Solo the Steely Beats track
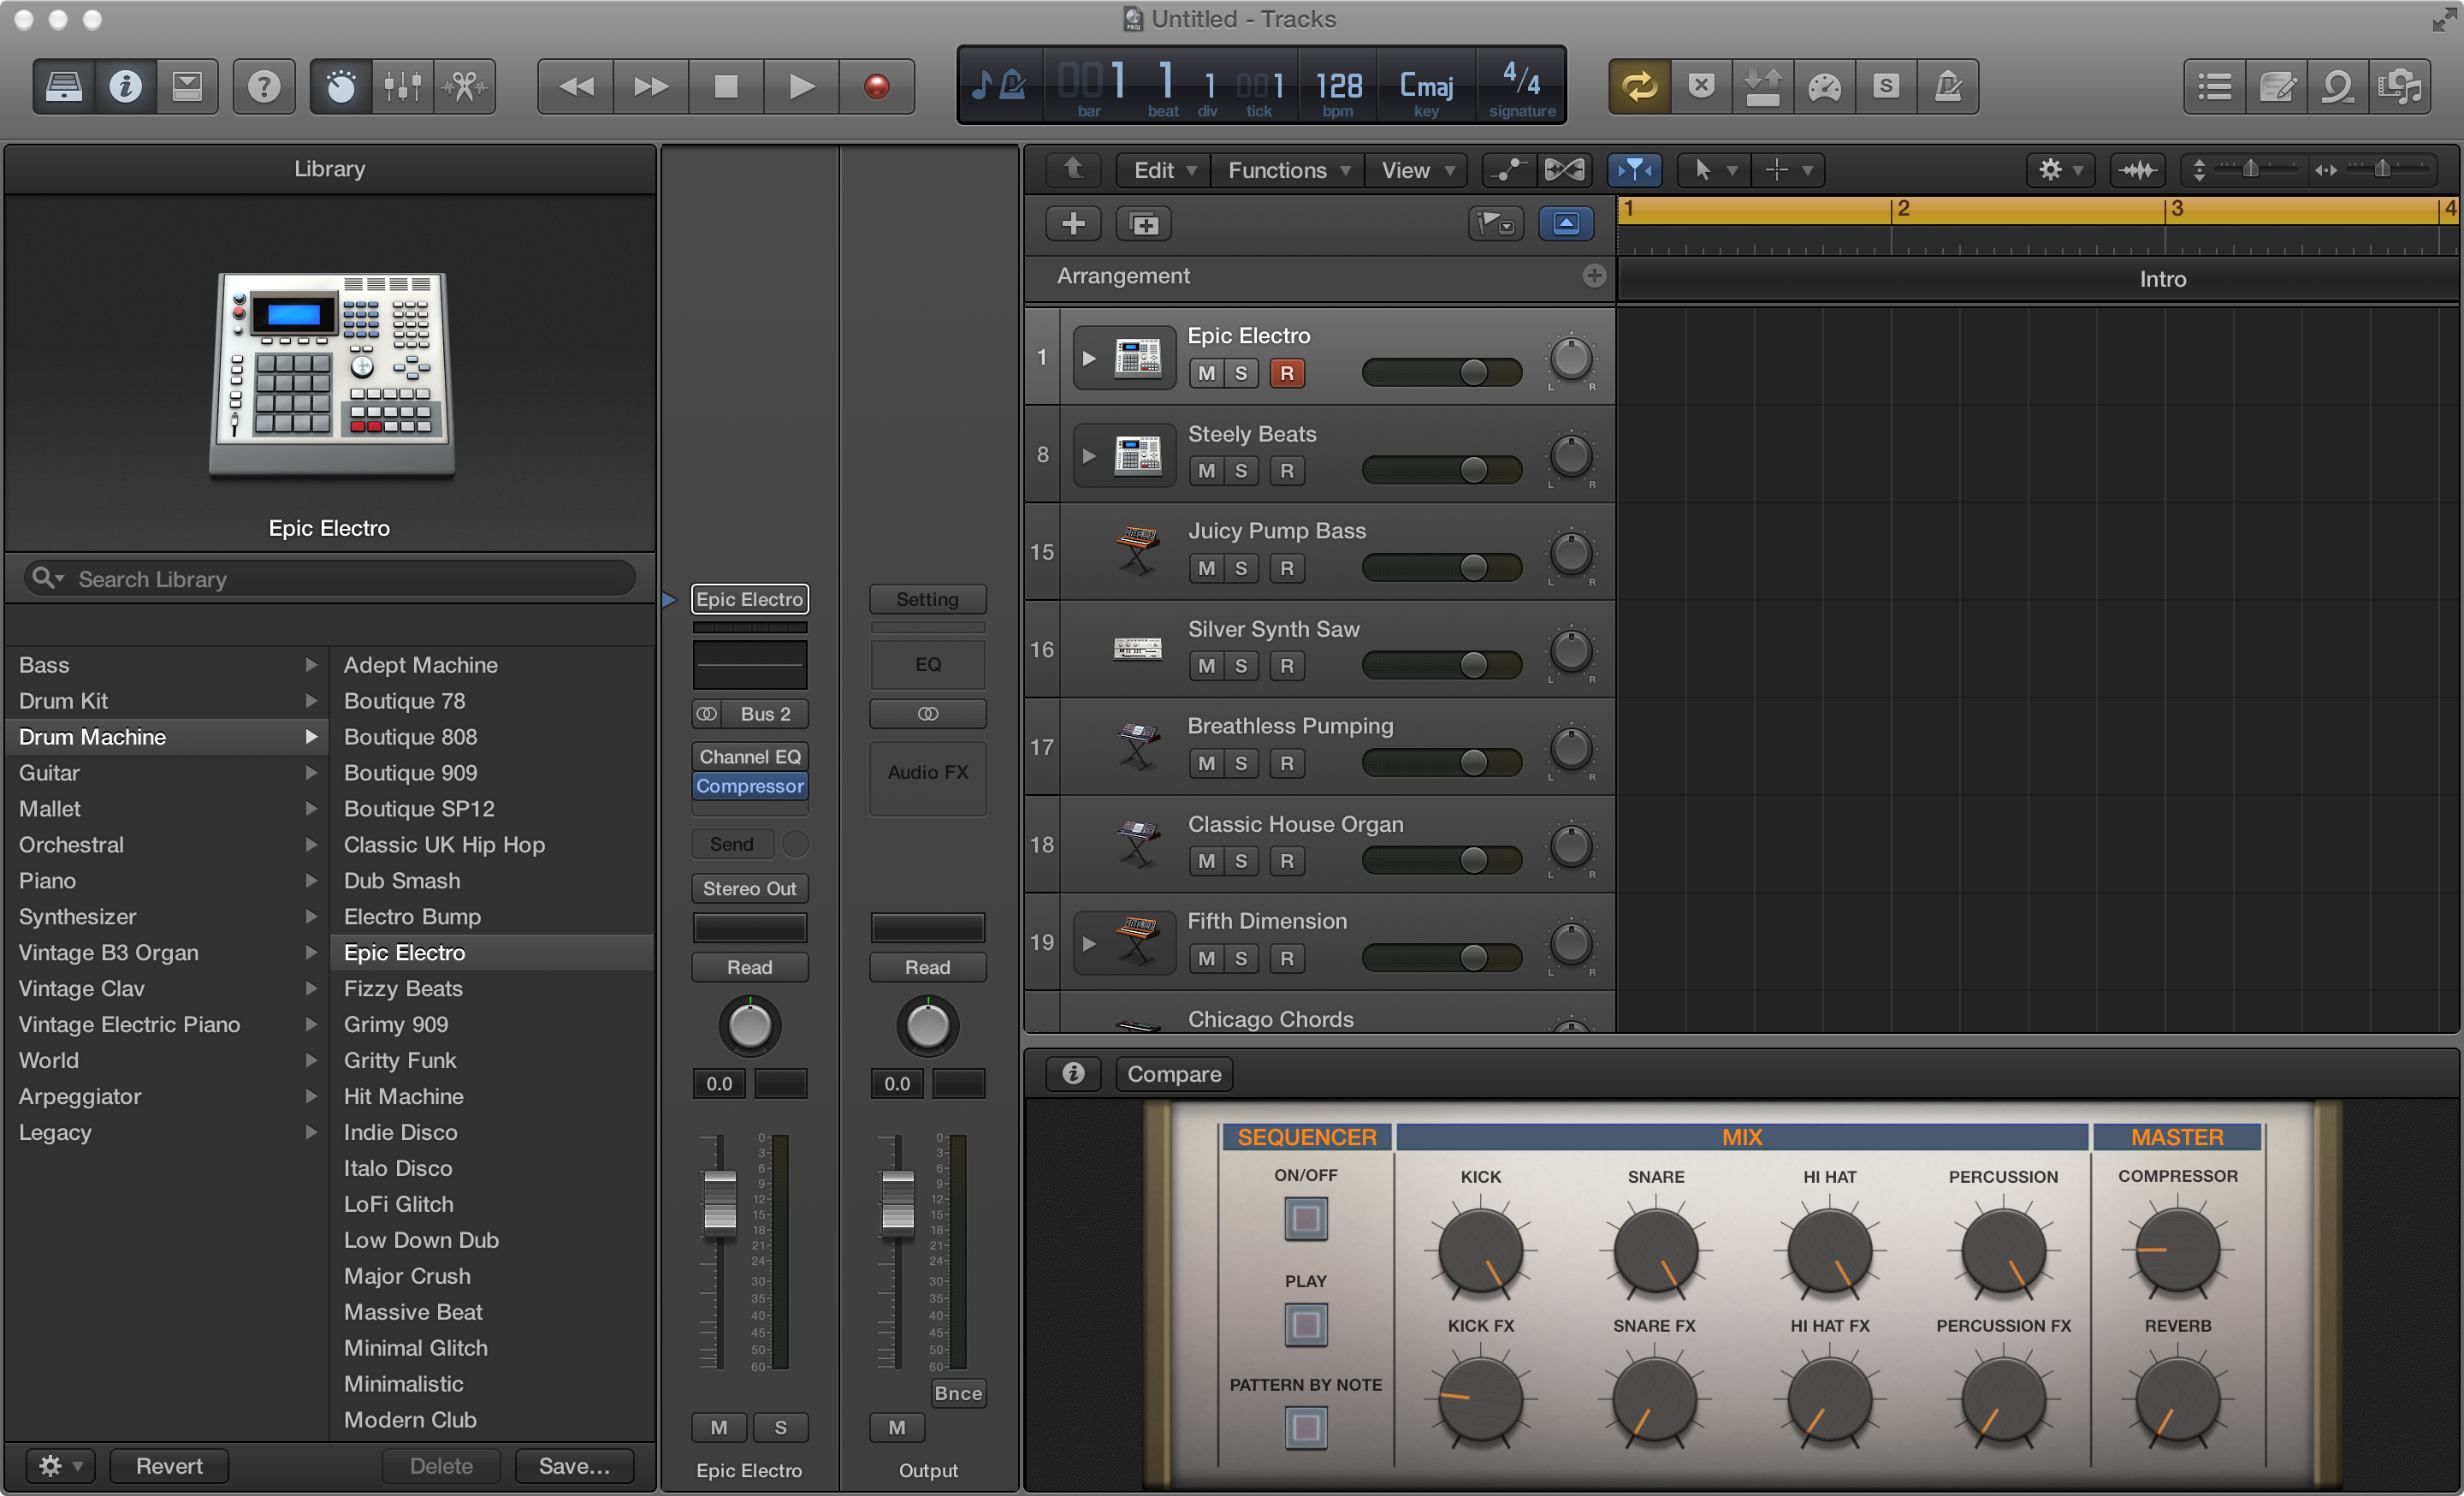 (1240, 471)
